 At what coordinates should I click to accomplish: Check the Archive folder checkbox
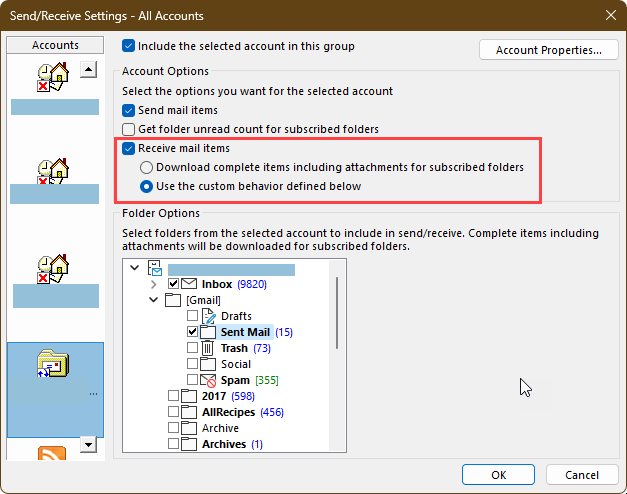[173, 428]
